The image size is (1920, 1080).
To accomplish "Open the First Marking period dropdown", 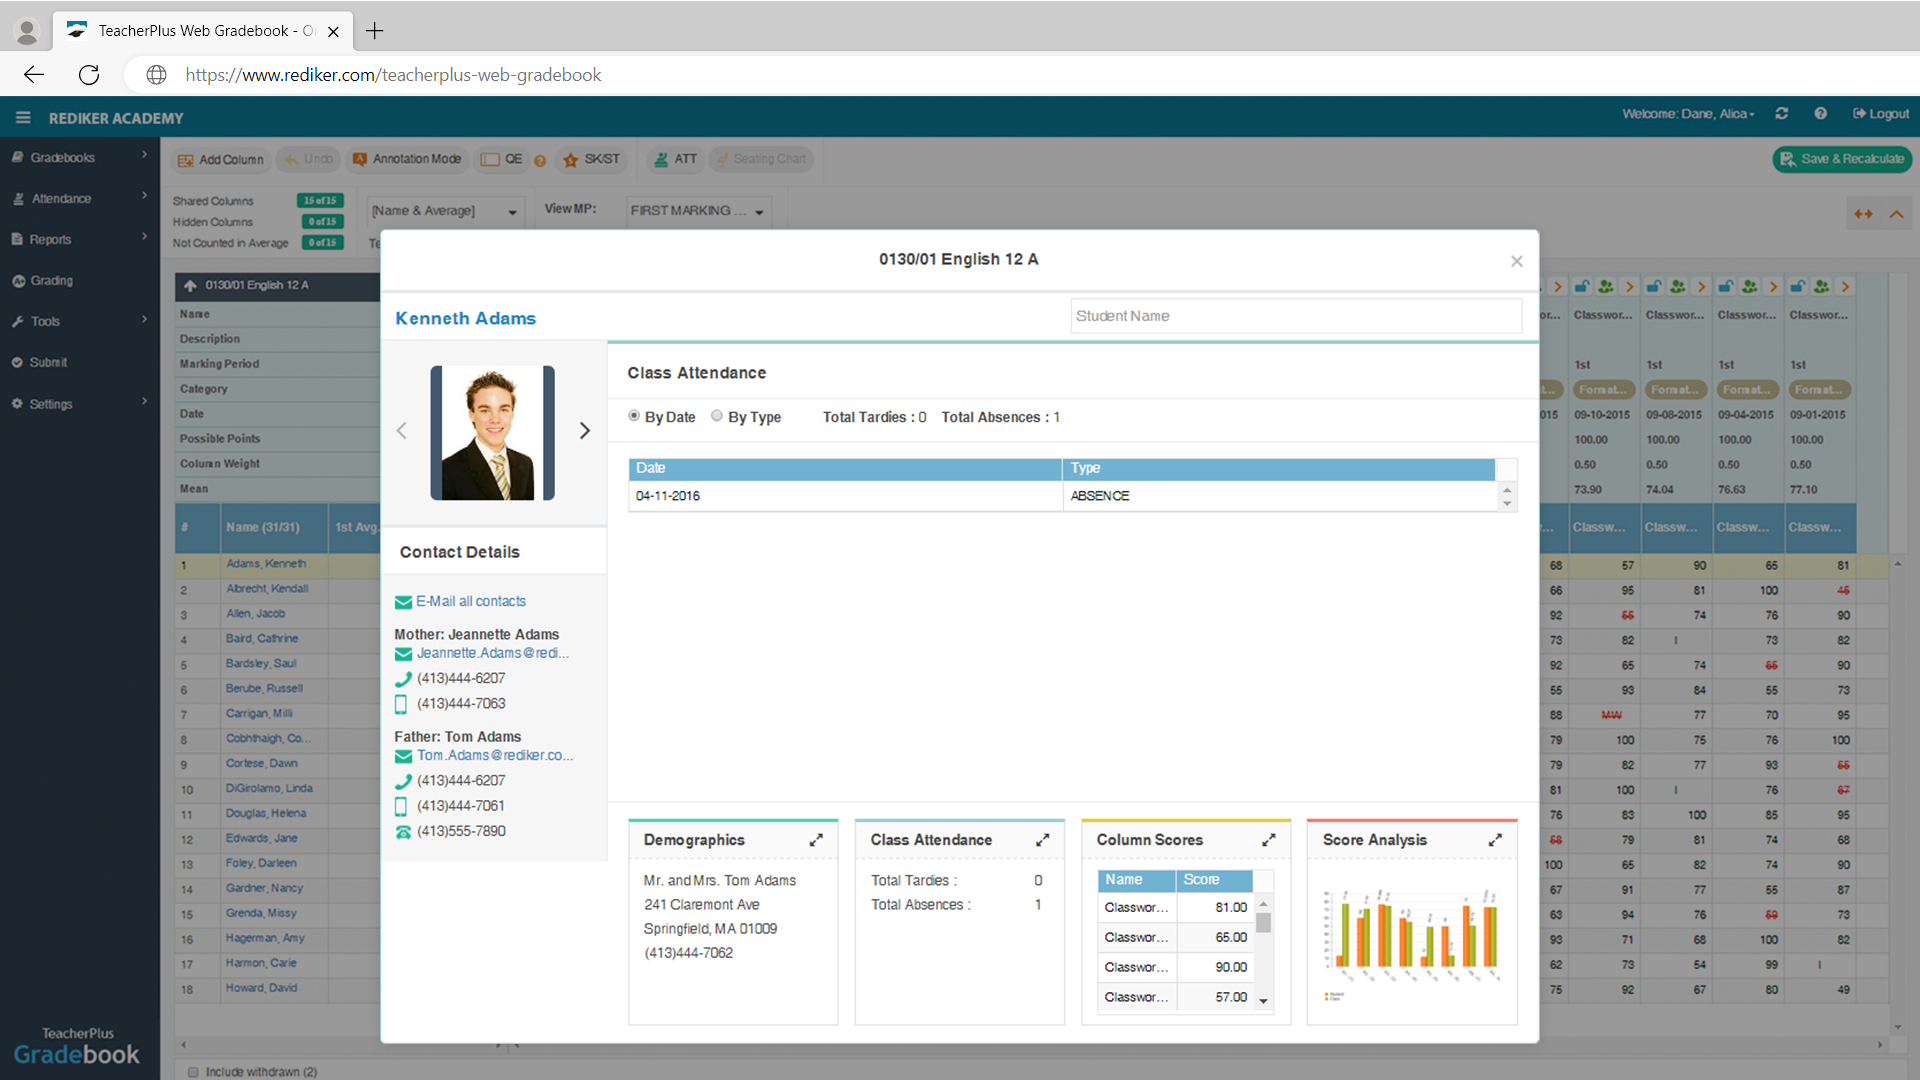I will [697, 211].
